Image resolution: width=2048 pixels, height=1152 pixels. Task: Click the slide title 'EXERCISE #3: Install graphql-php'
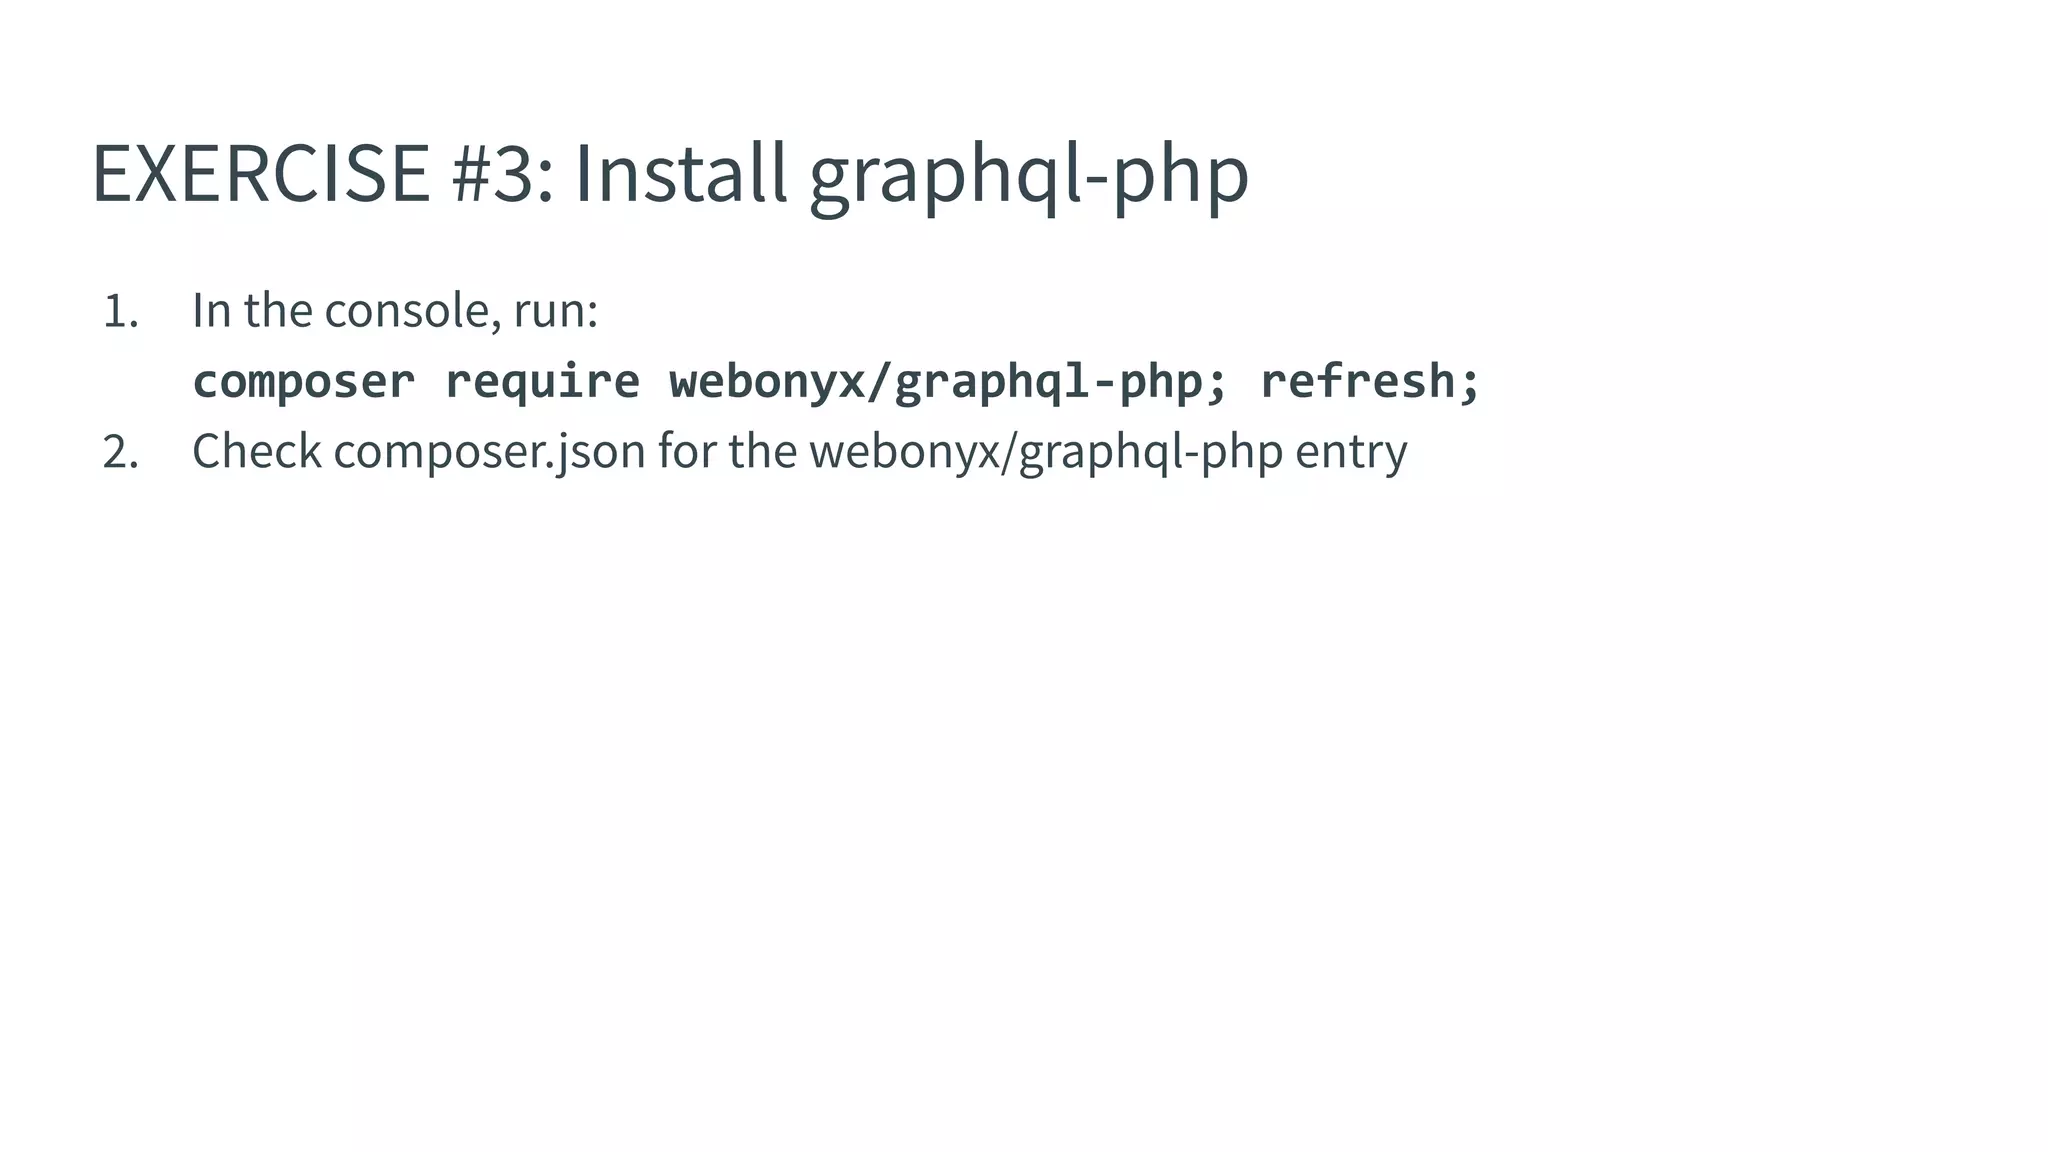click(670, 174)
